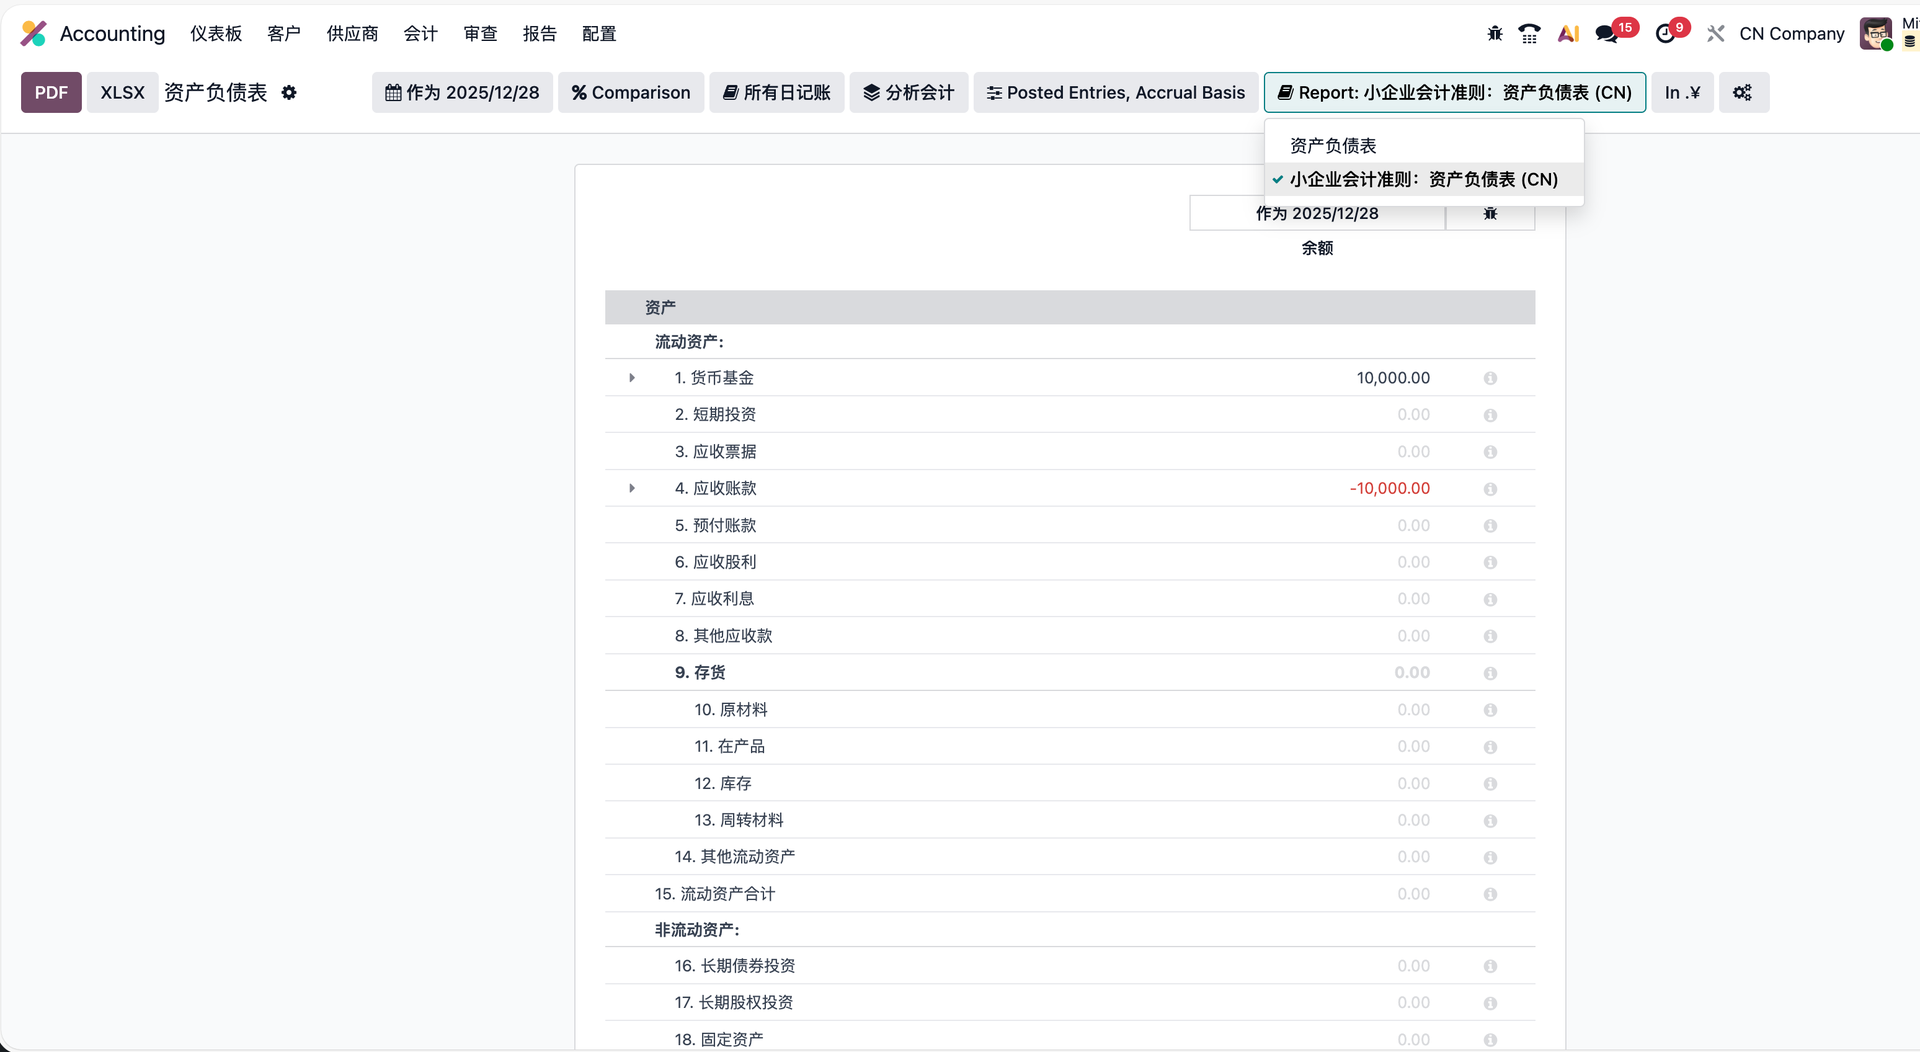This screenshot has width=1920, height=1052.
Task: Click the debug bug icon in top bar
Action: pos(1495,34)
